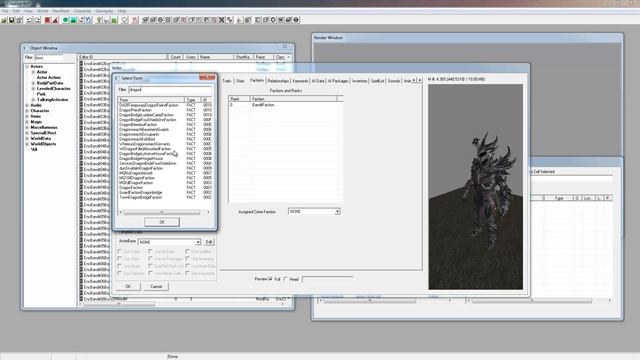Toggle the red triangle snap-to-angle icon
Image resolution: width=640 pixels, height=360 pixels.
(x=56, y=20)
